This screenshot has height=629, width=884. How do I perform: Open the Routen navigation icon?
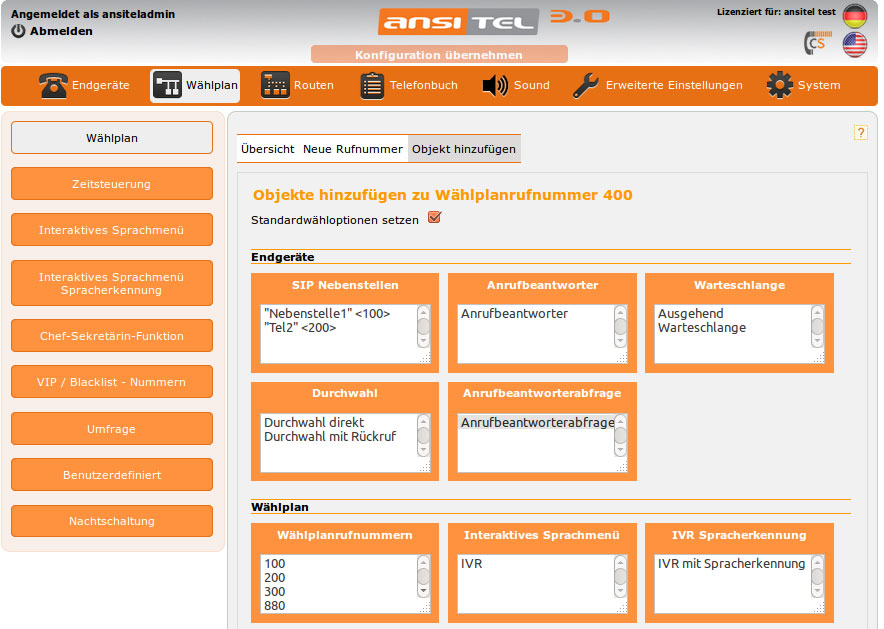pyautogui.click(x=275, y=86)
